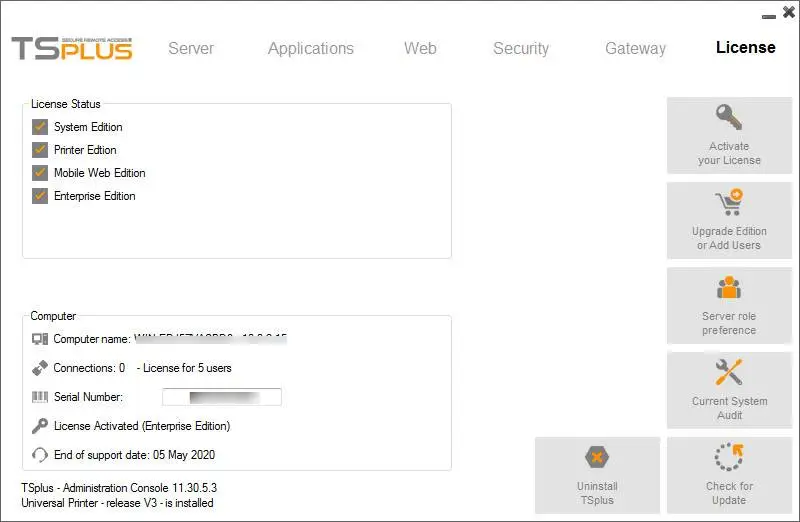The image size is (800, 522).
Task: Toggle the Printer Edtion checkbox
Action: 40,150
